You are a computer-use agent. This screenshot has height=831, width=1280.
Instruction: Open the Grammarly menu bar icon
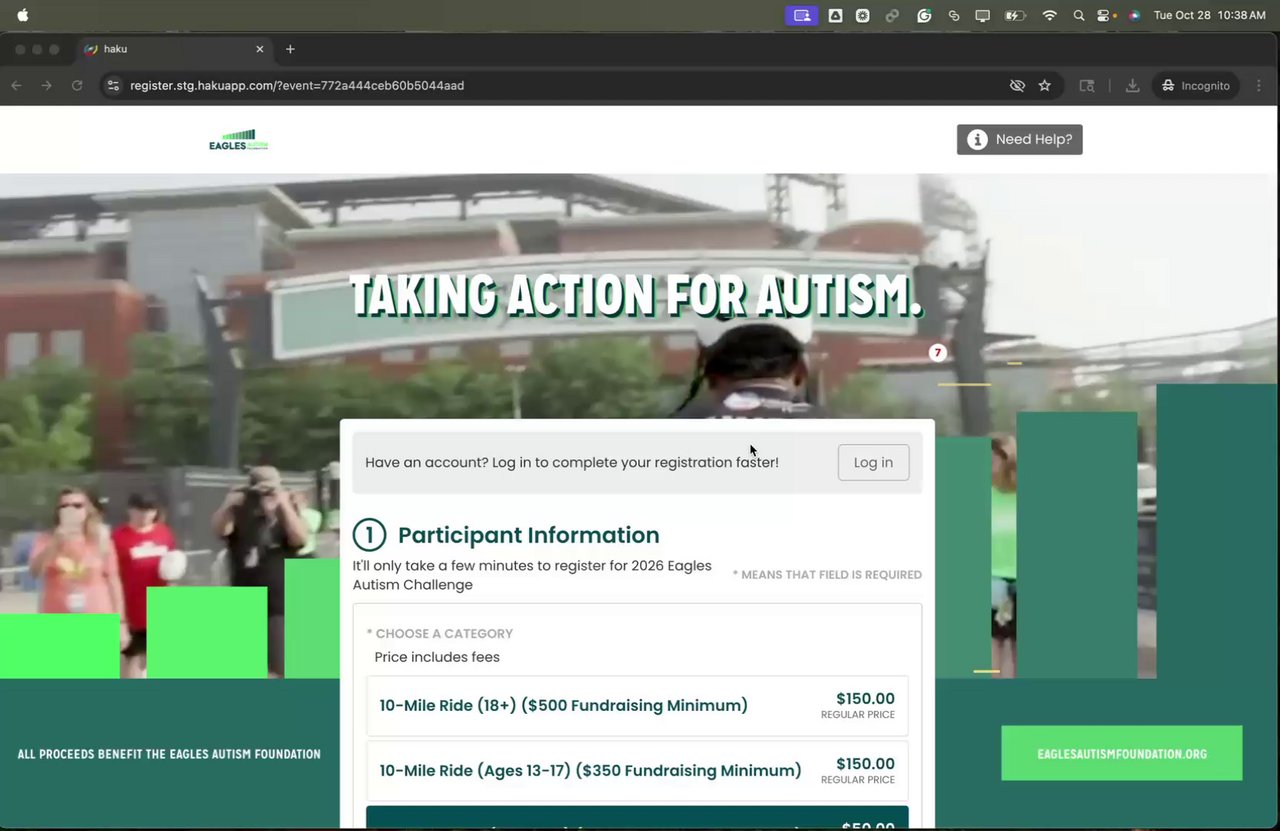click(925, 15)
